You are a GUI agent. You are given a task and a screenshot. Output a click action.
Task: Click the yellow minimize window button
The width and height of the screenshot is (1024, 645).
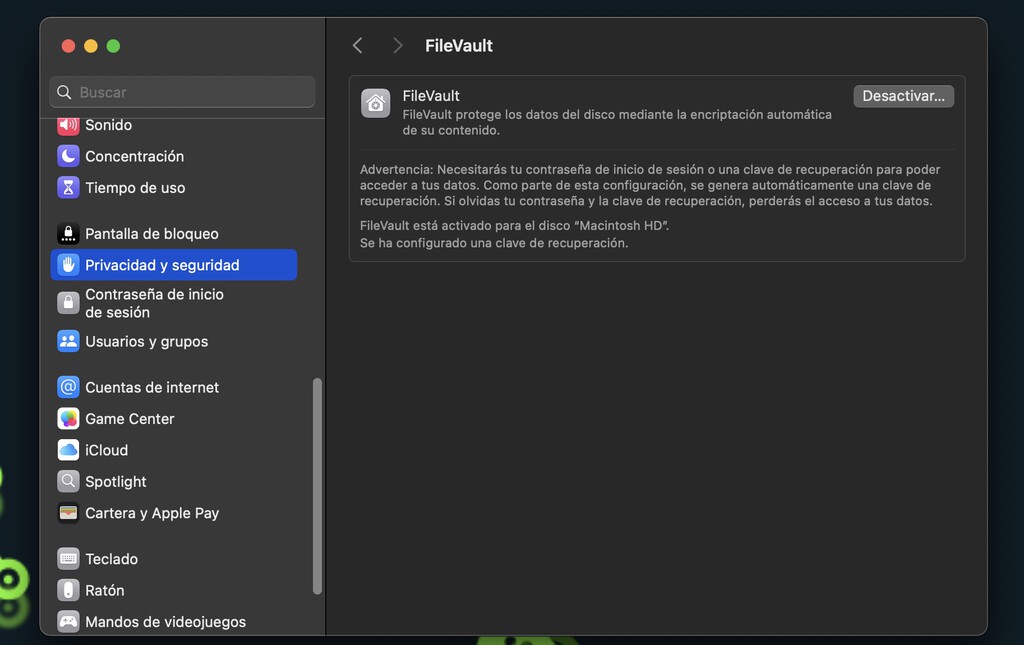pos(91,46)
